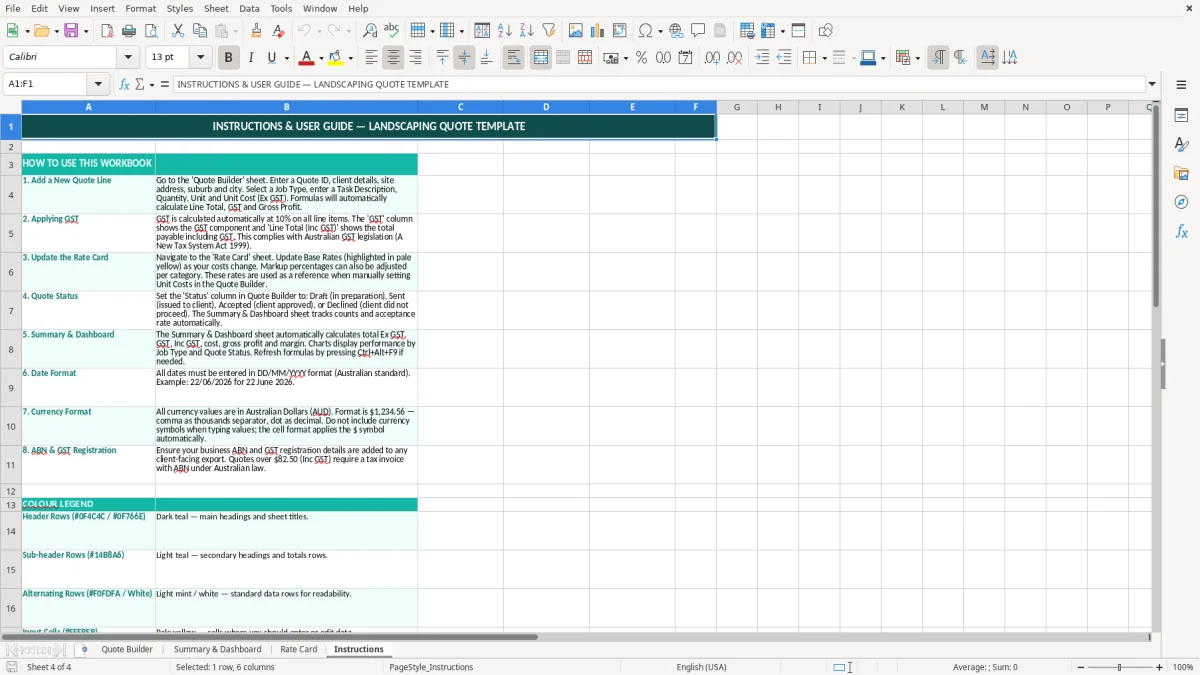Open the conditional formatting dropdown arrow
Screen dimensions: 1200x675
click(917, 58)
